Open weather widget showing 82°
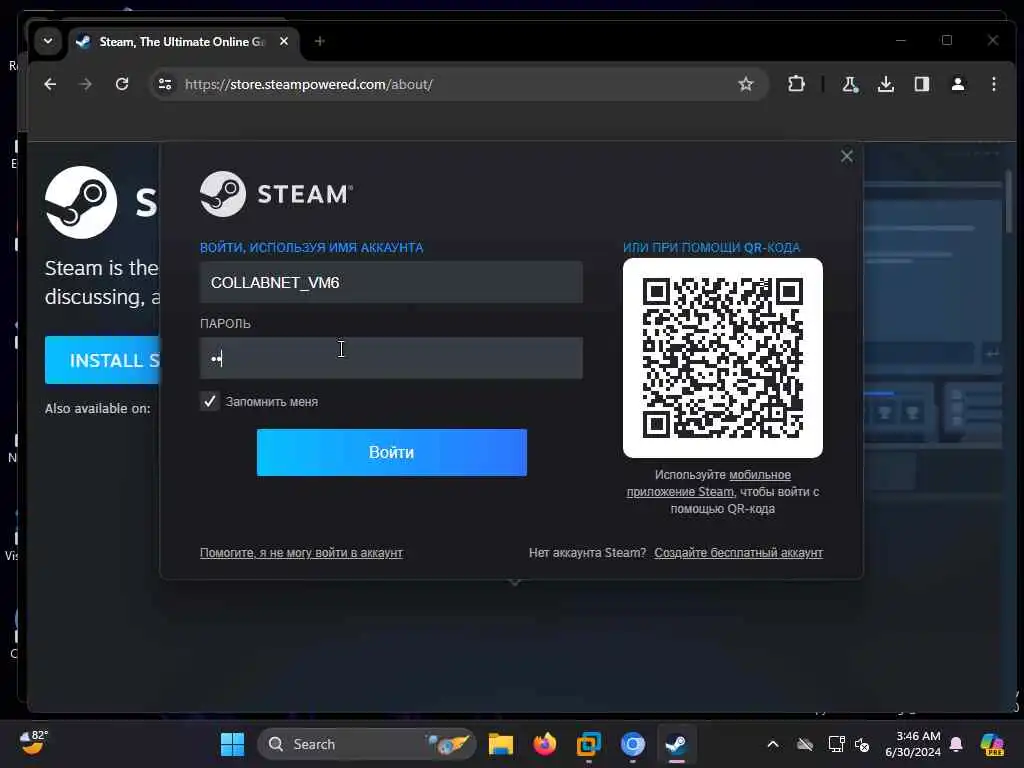The image size is (1024, 768). point(33,743)
